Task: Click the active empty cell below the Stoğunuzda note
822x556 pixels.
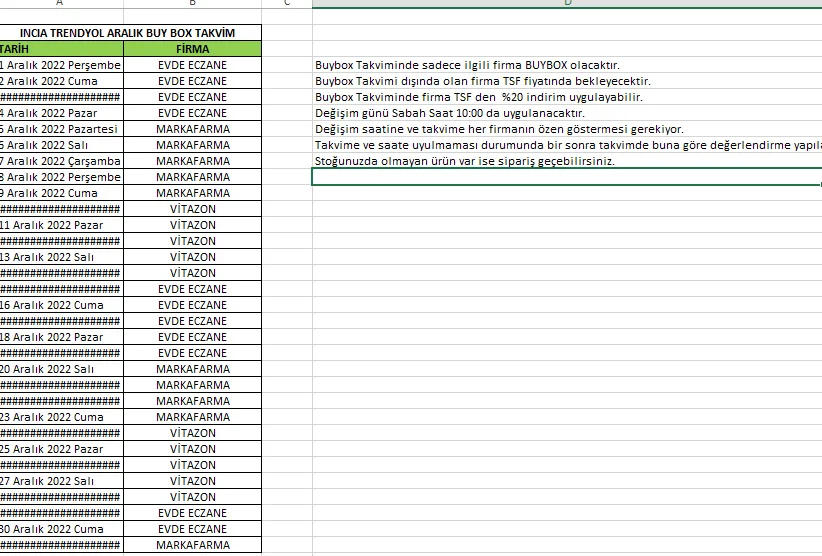Action: point(567,177)
